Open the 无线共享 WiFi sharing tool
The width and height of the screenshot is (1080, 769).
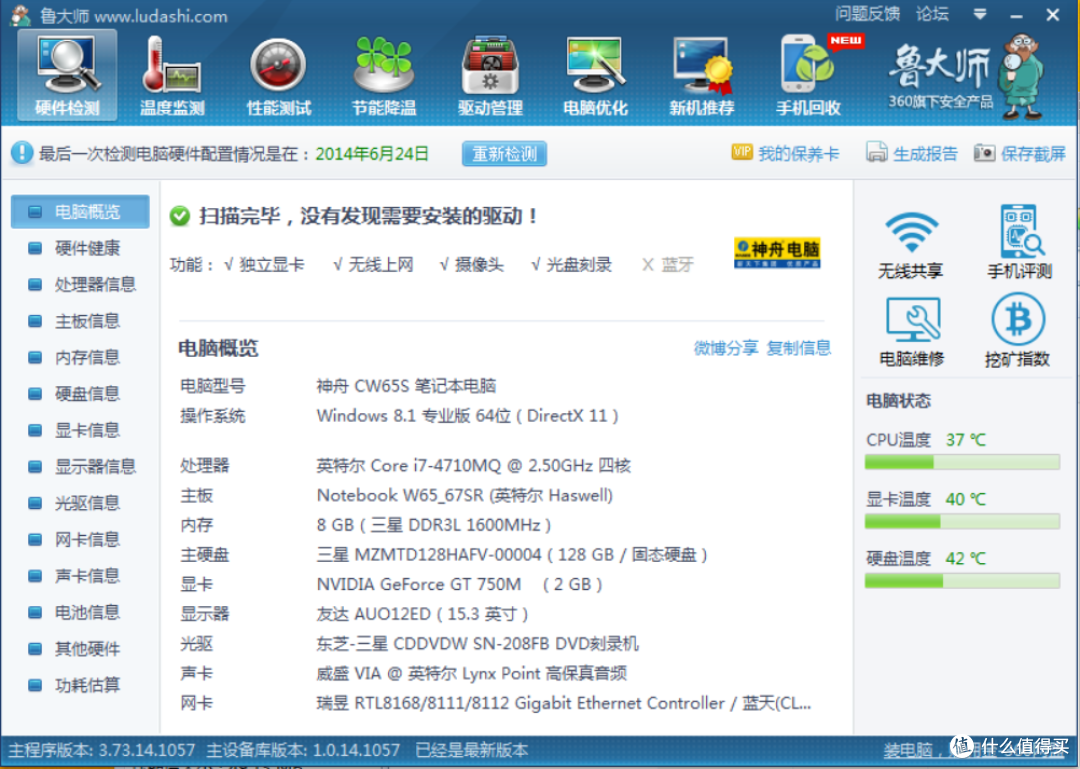point(911,243)
